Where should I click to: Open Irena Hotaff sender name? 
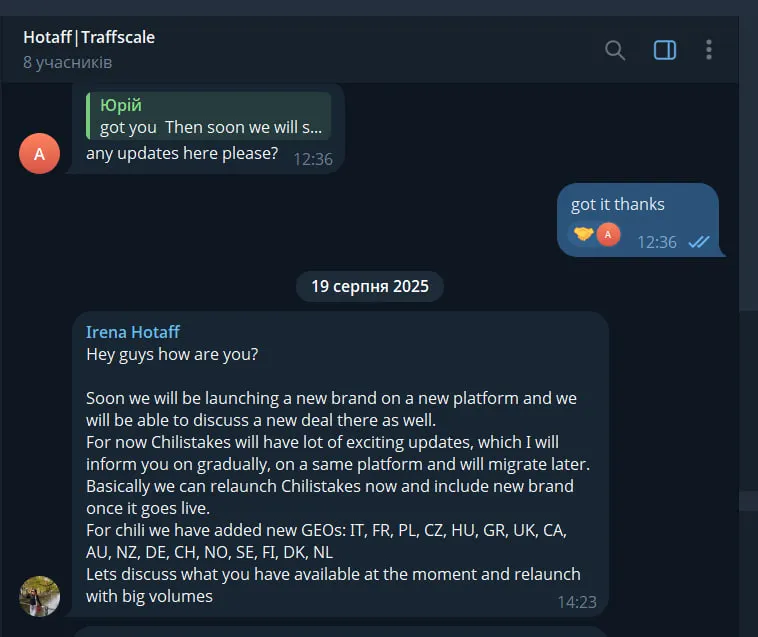click(133, 332)
